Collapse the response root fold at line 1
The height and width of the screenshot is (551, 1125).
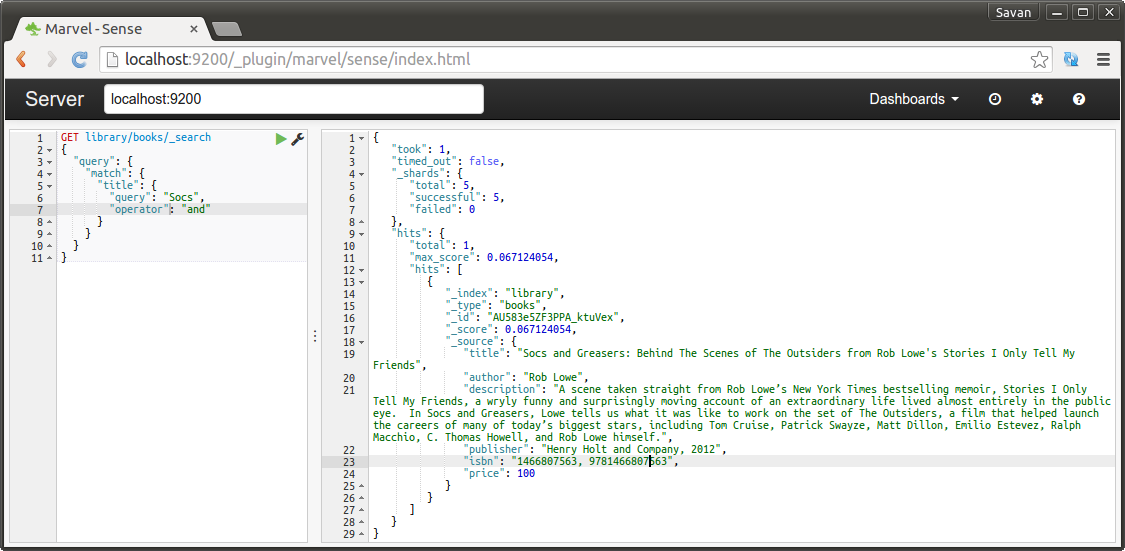pos(360,138)
